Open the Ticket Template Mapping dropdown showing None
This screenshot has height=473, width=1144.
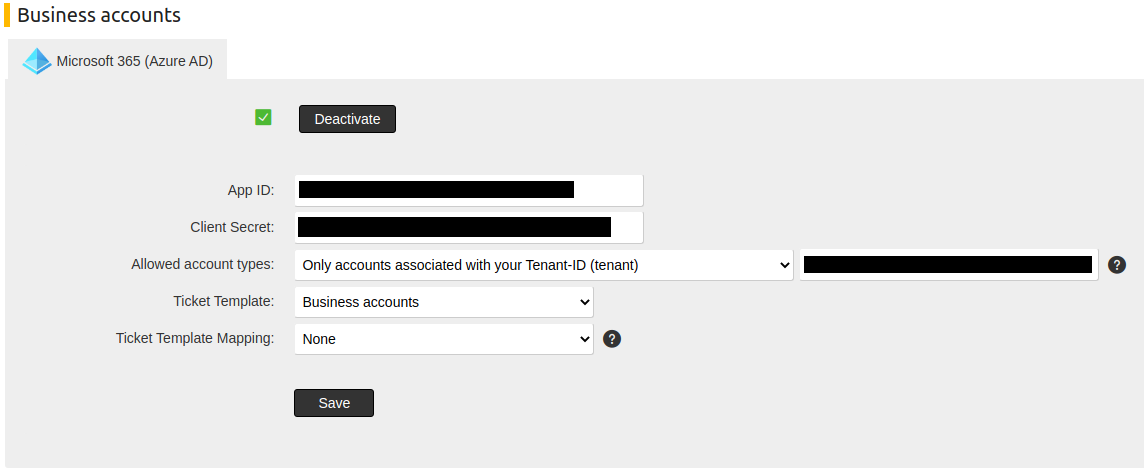[x=444, y=339]
